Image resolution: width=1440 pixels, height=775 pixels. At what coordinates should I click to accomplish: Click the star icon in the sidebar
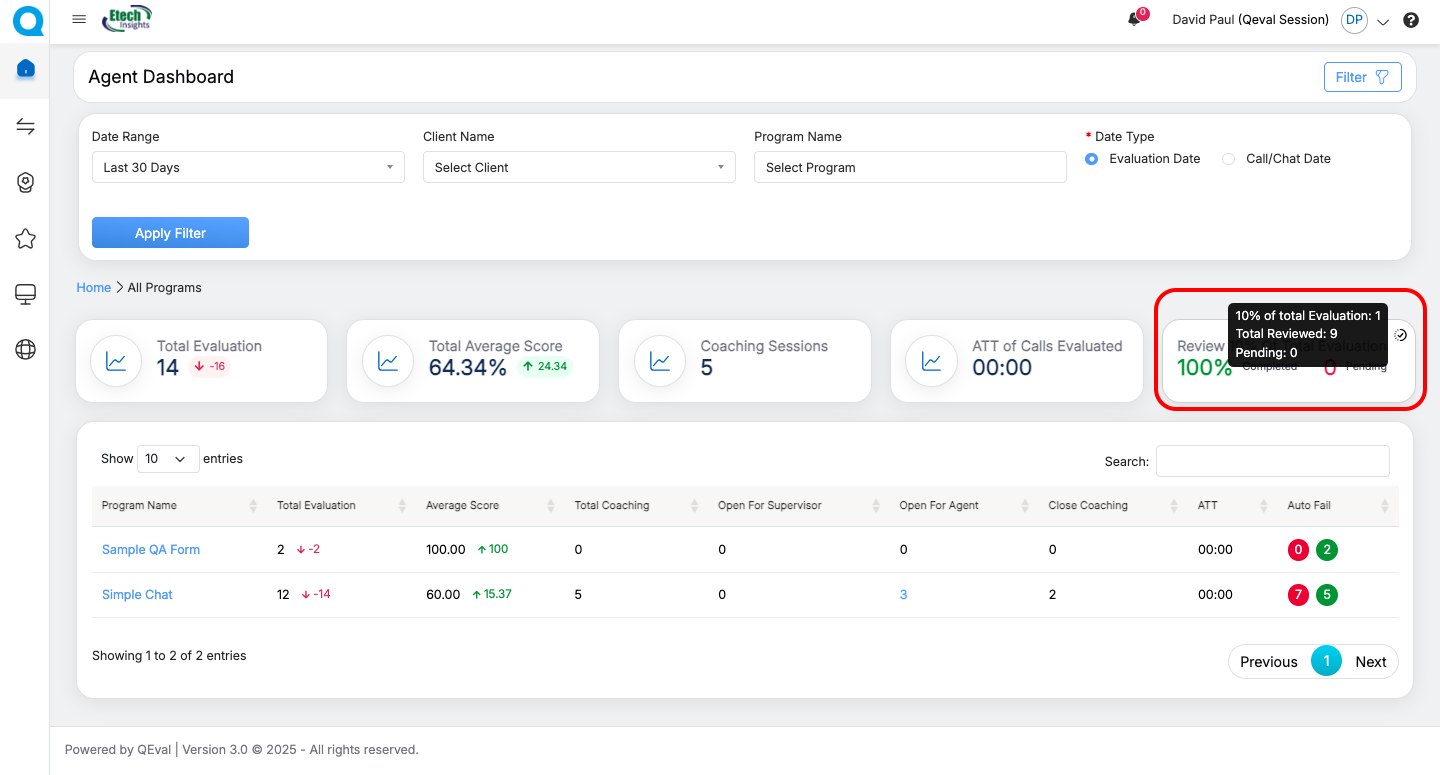tap(26, 239)
